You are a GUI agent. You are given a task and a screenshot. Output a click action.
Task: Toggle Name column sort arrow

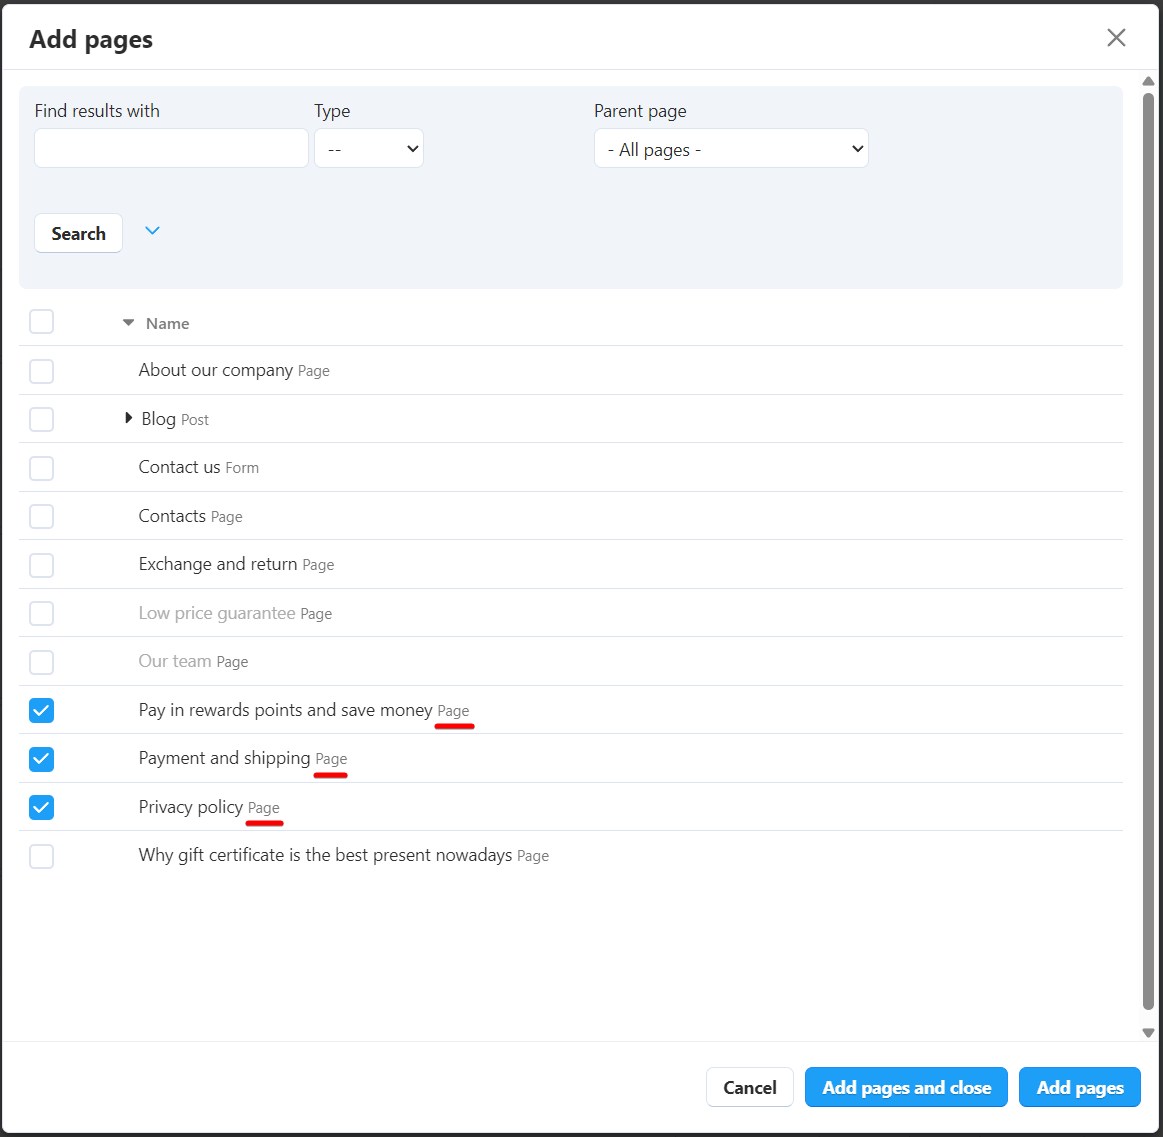click(x=128, y=323)
